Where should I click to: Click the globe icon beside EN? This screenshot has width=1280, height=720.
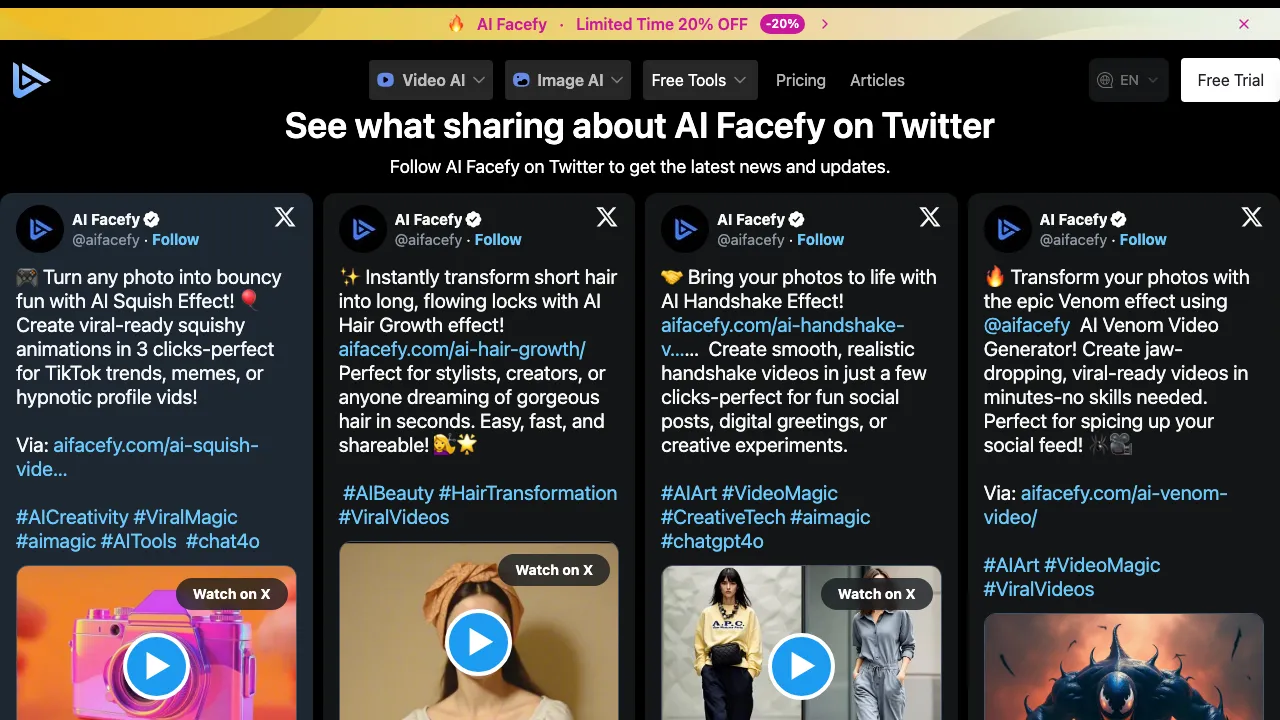[1105, 79]
